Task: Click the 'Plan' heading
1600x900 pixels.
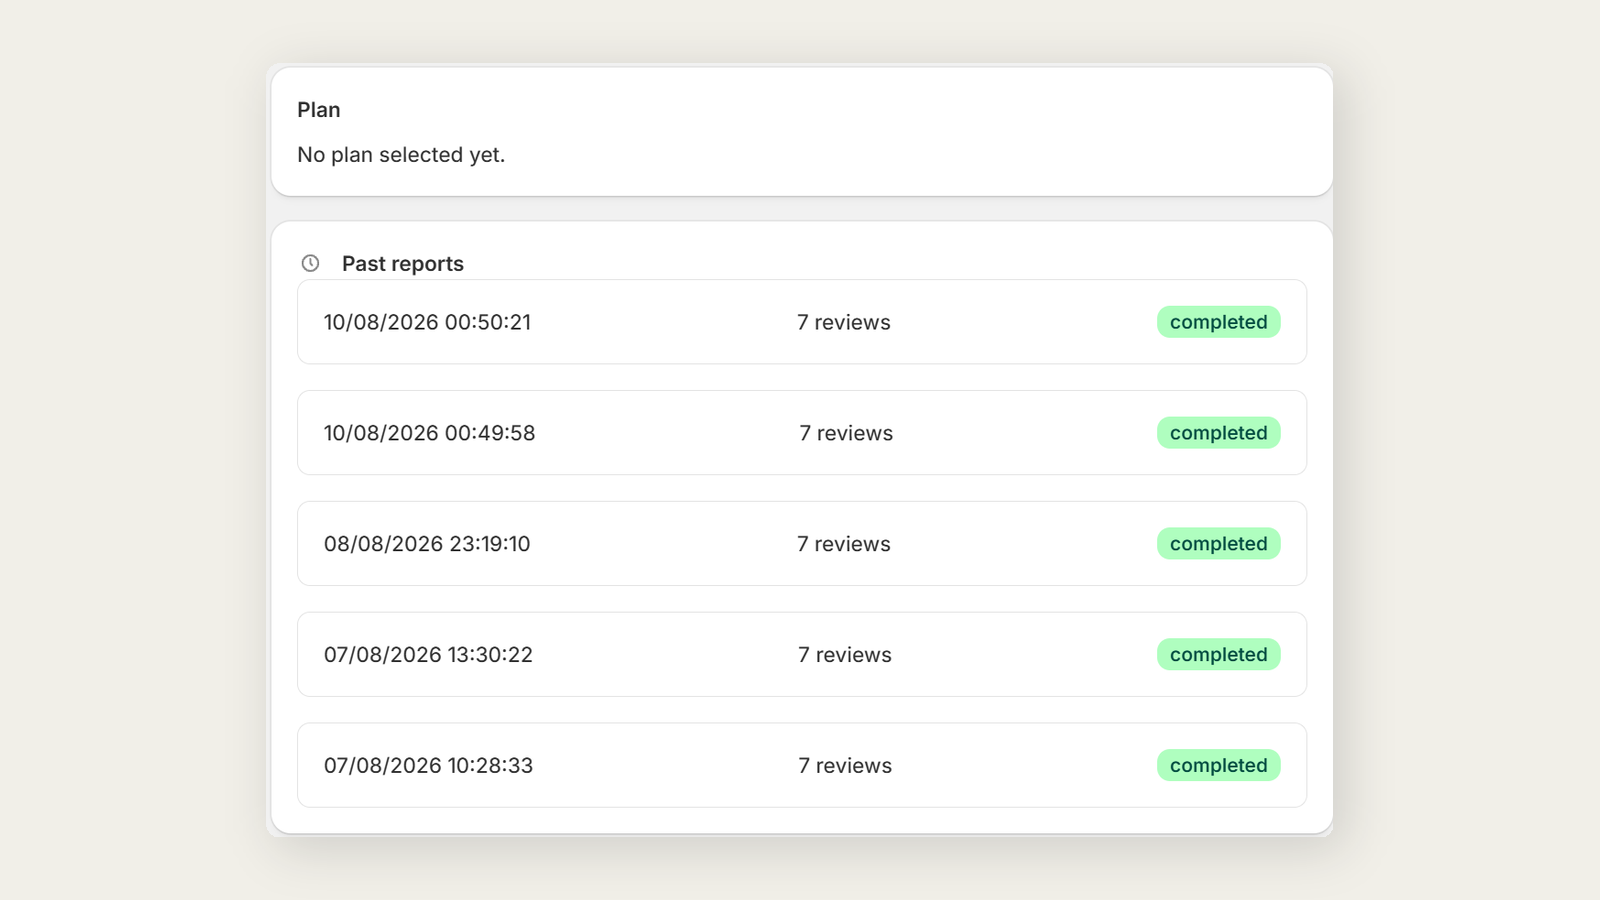Action: point(319,110)
